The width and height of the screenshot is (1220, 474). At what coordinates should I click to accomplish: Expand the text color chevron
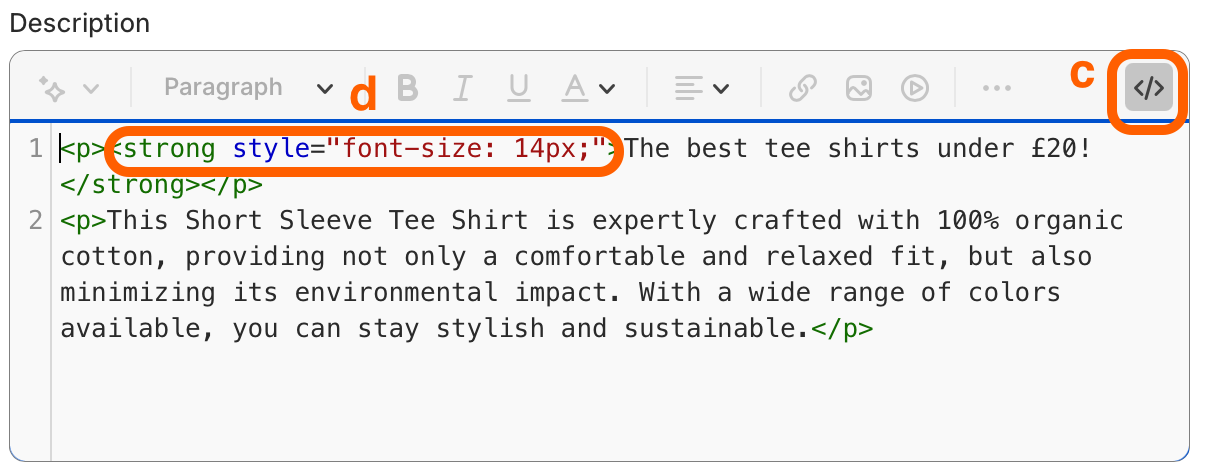click(607, 89)
